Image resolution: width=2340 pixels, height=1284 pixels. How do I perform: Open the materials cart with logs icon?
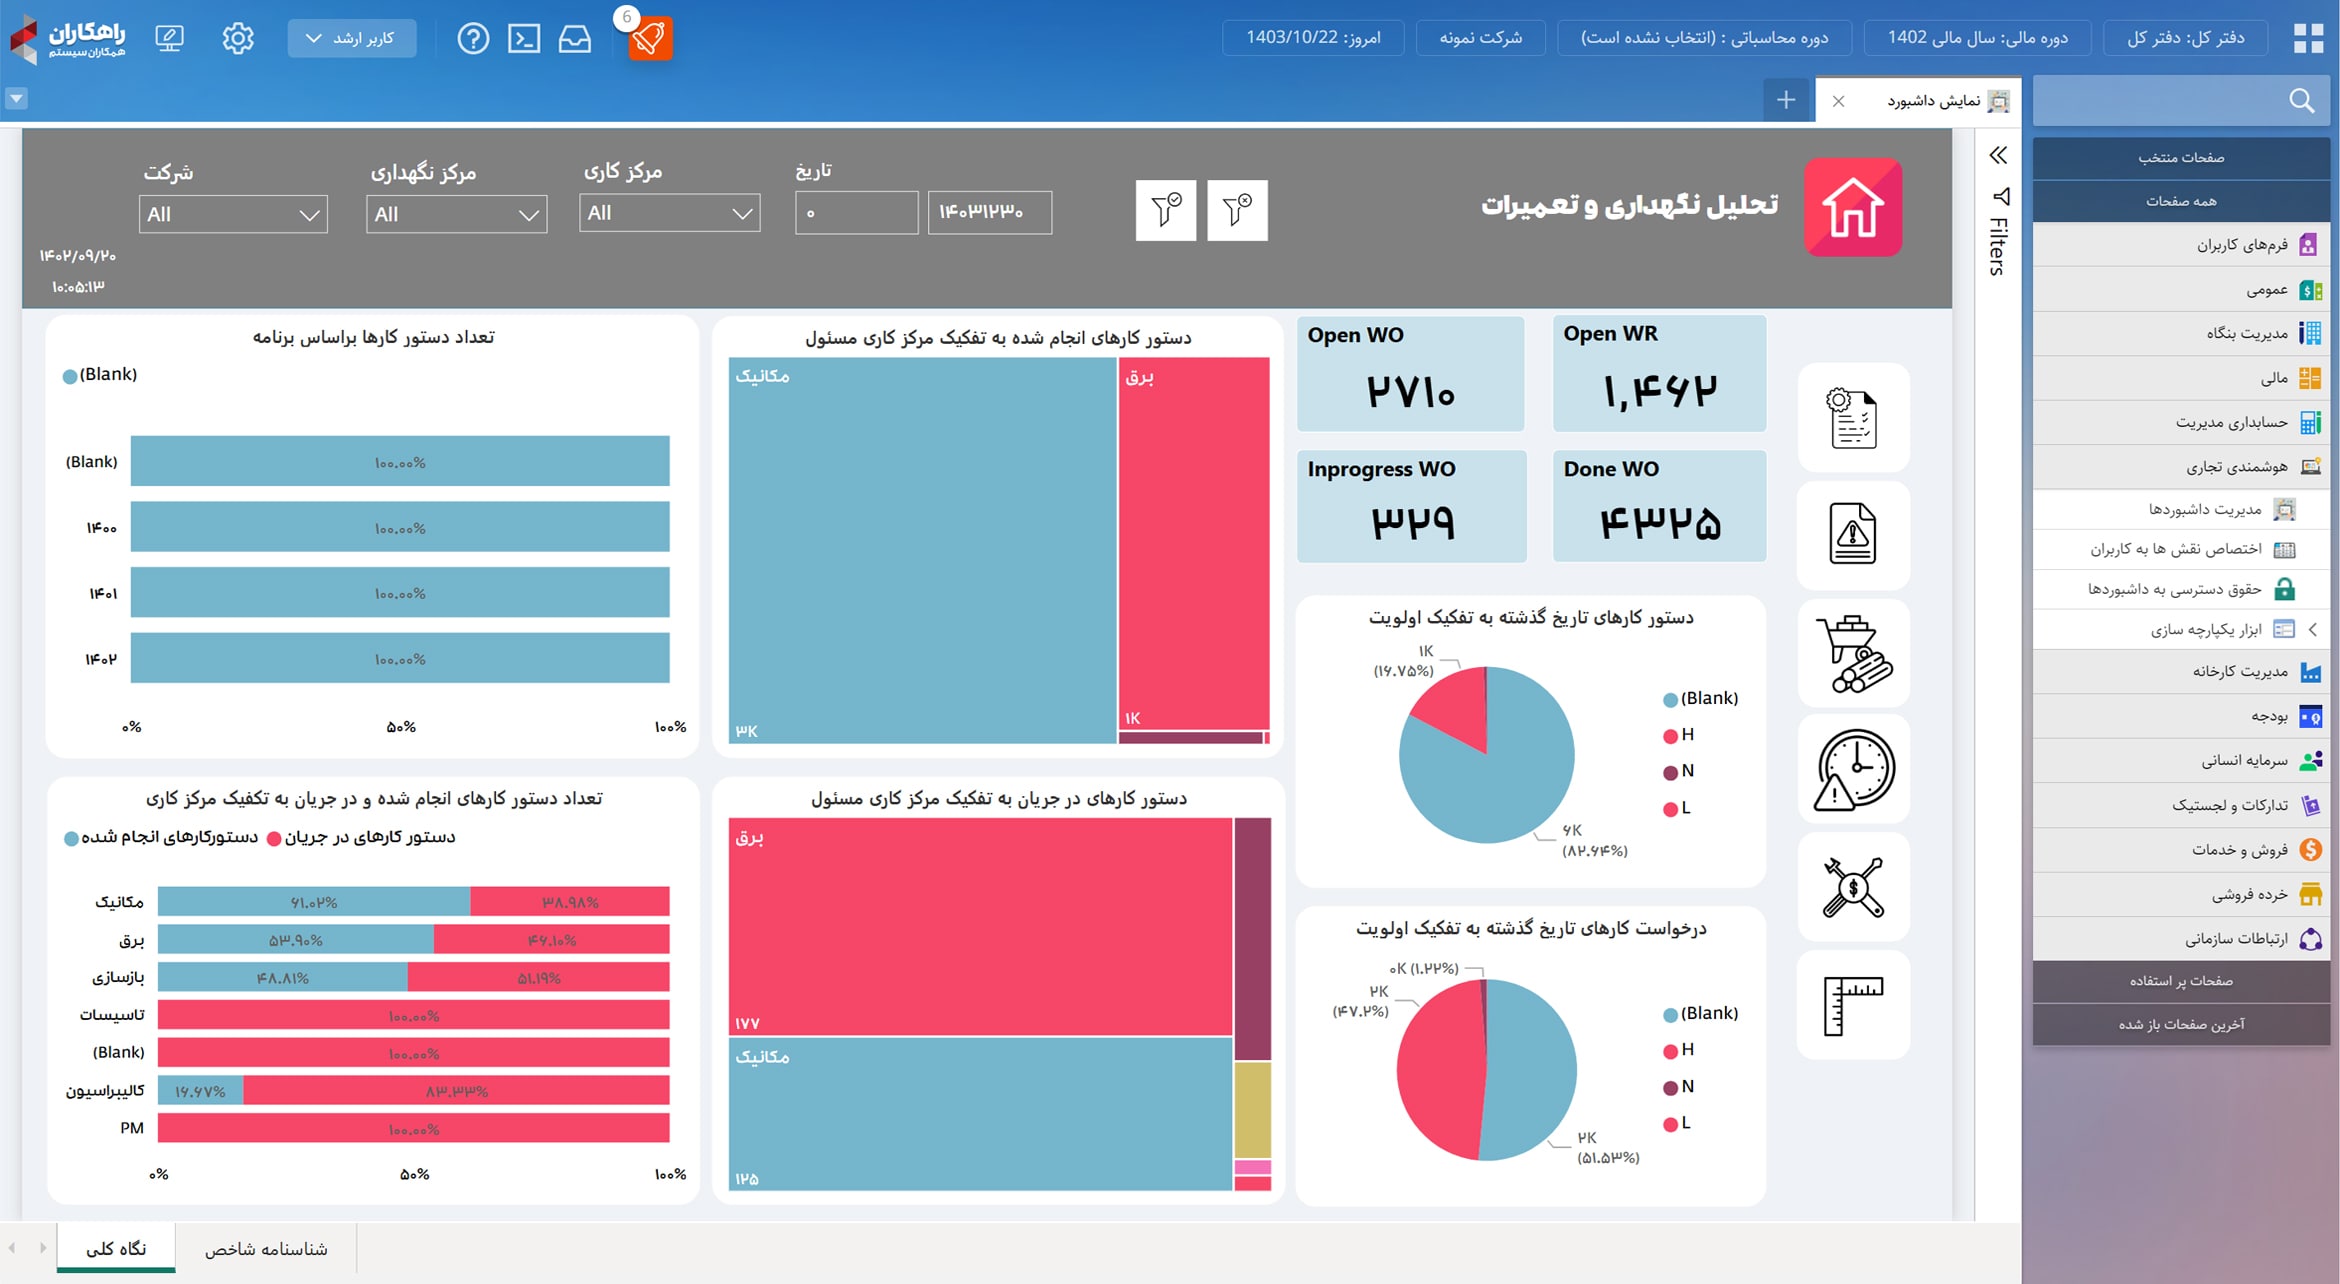pos(1853,654)
